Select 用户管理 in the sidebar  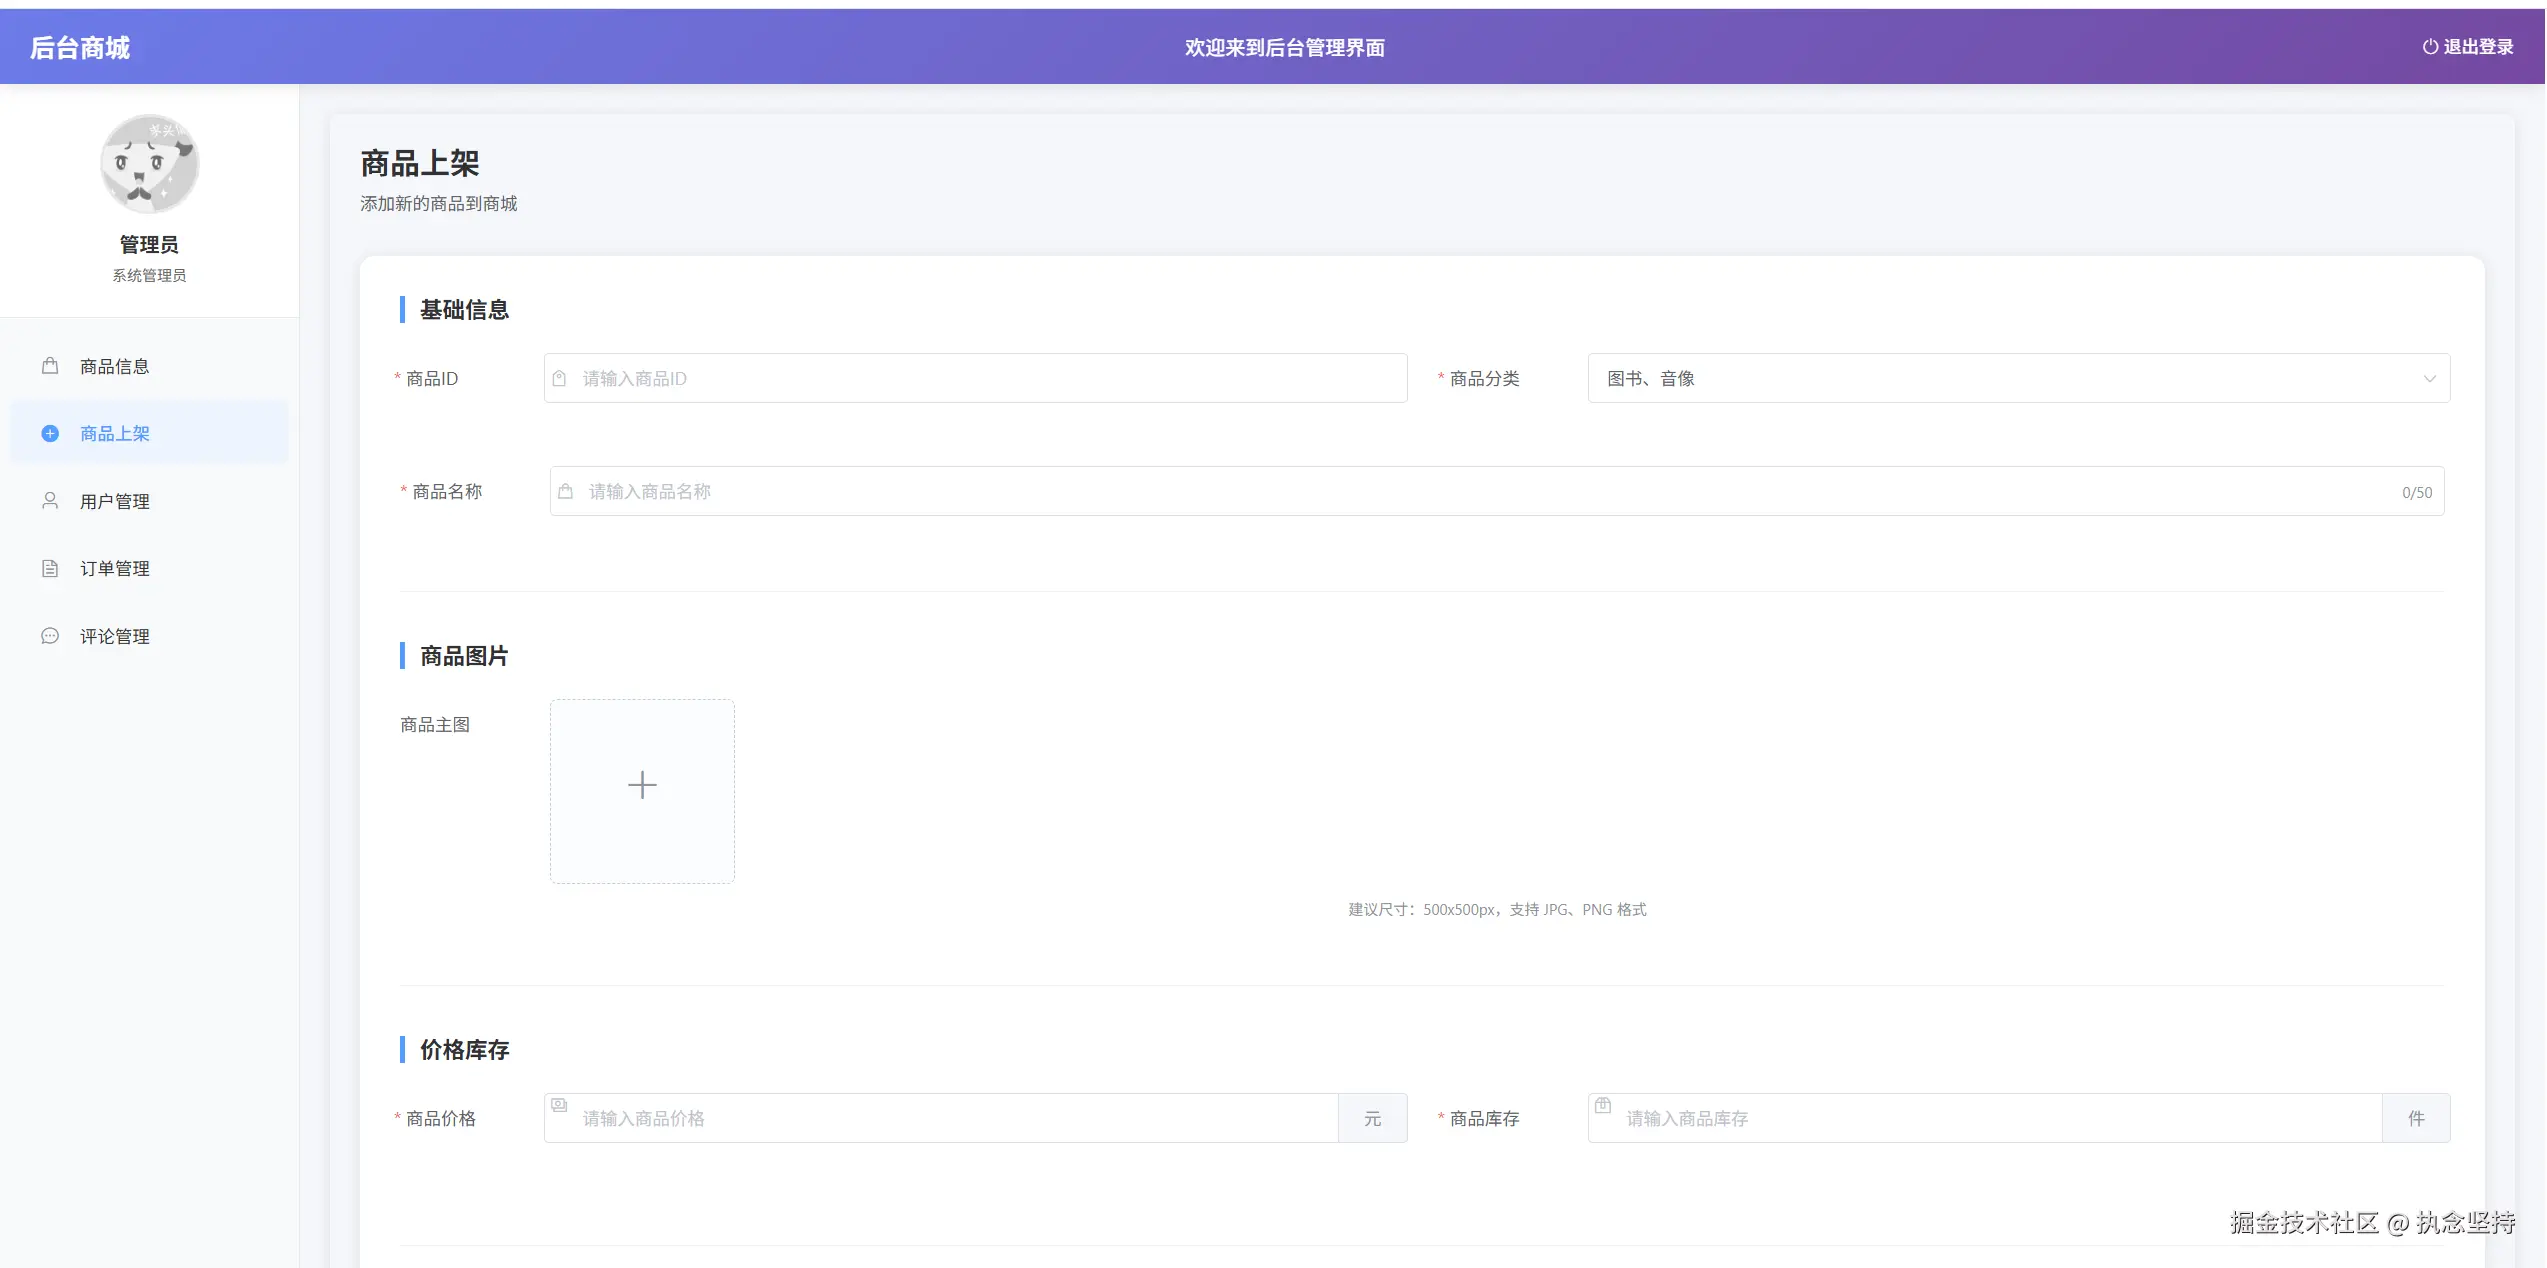point(115,501)
